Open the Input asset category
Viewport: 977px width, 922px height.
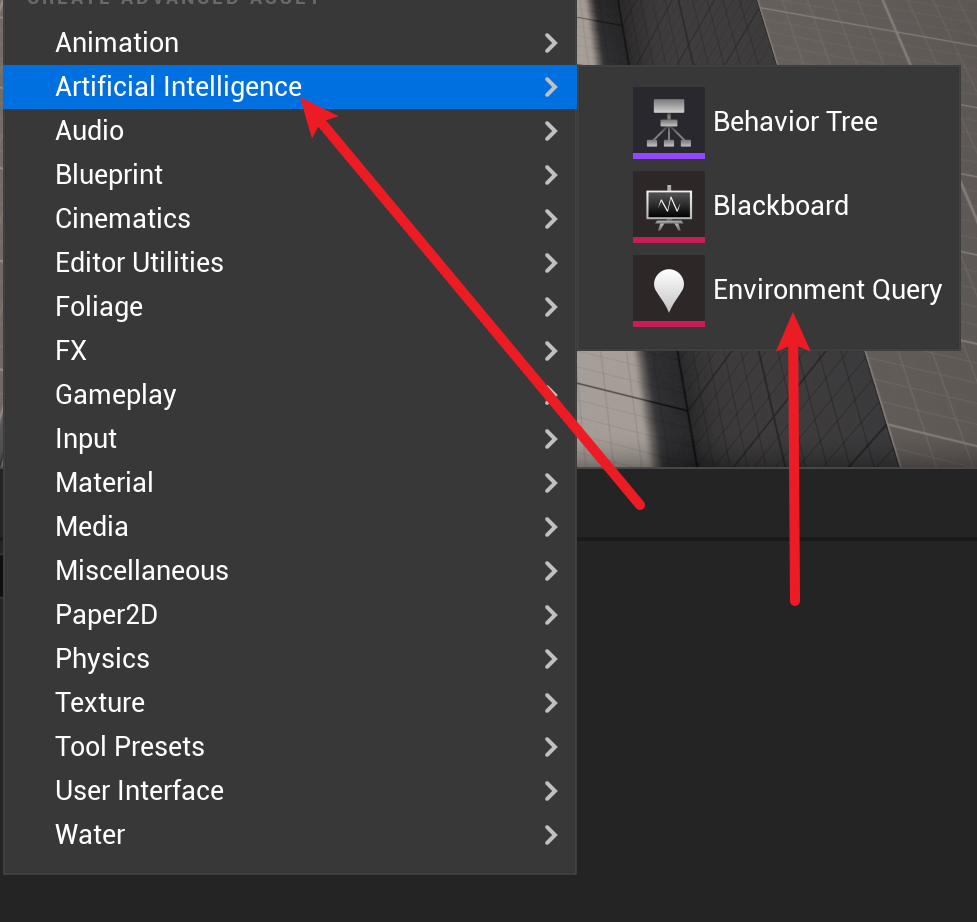tap(86, 439)
